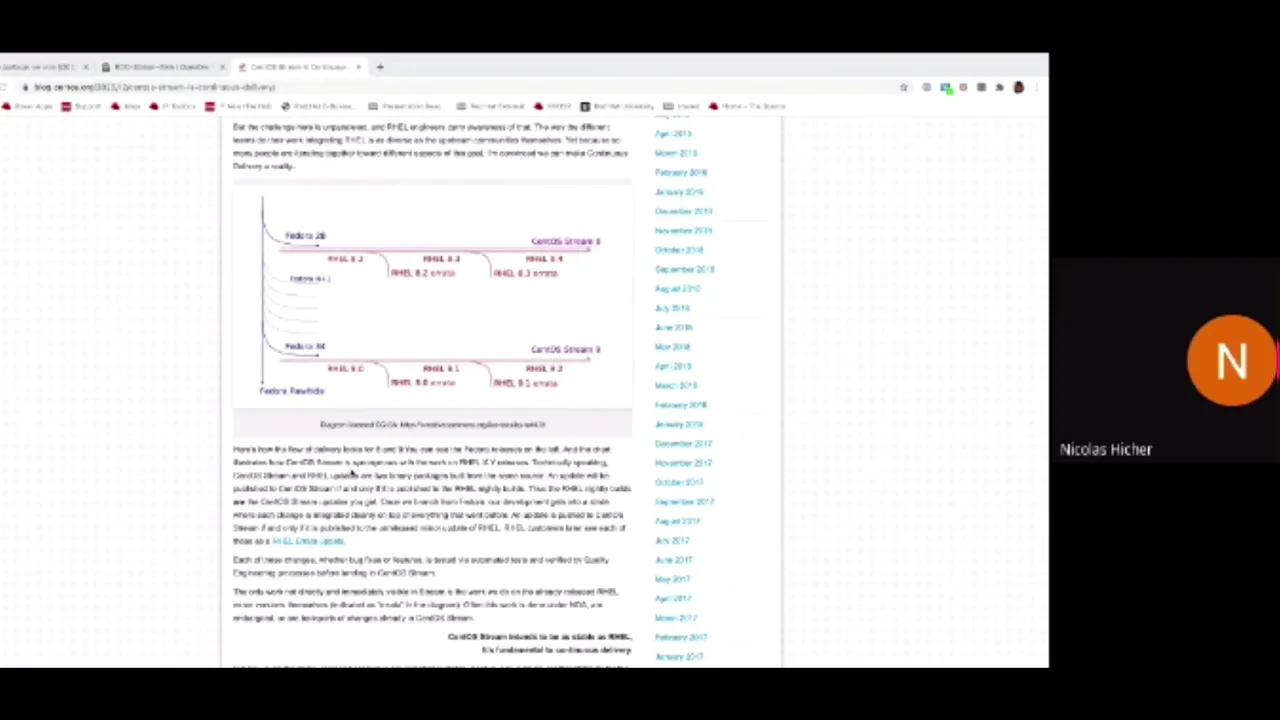1280x720 pixels.
Task: Open the October 2017 archive
Action: [x=679, y=482]
